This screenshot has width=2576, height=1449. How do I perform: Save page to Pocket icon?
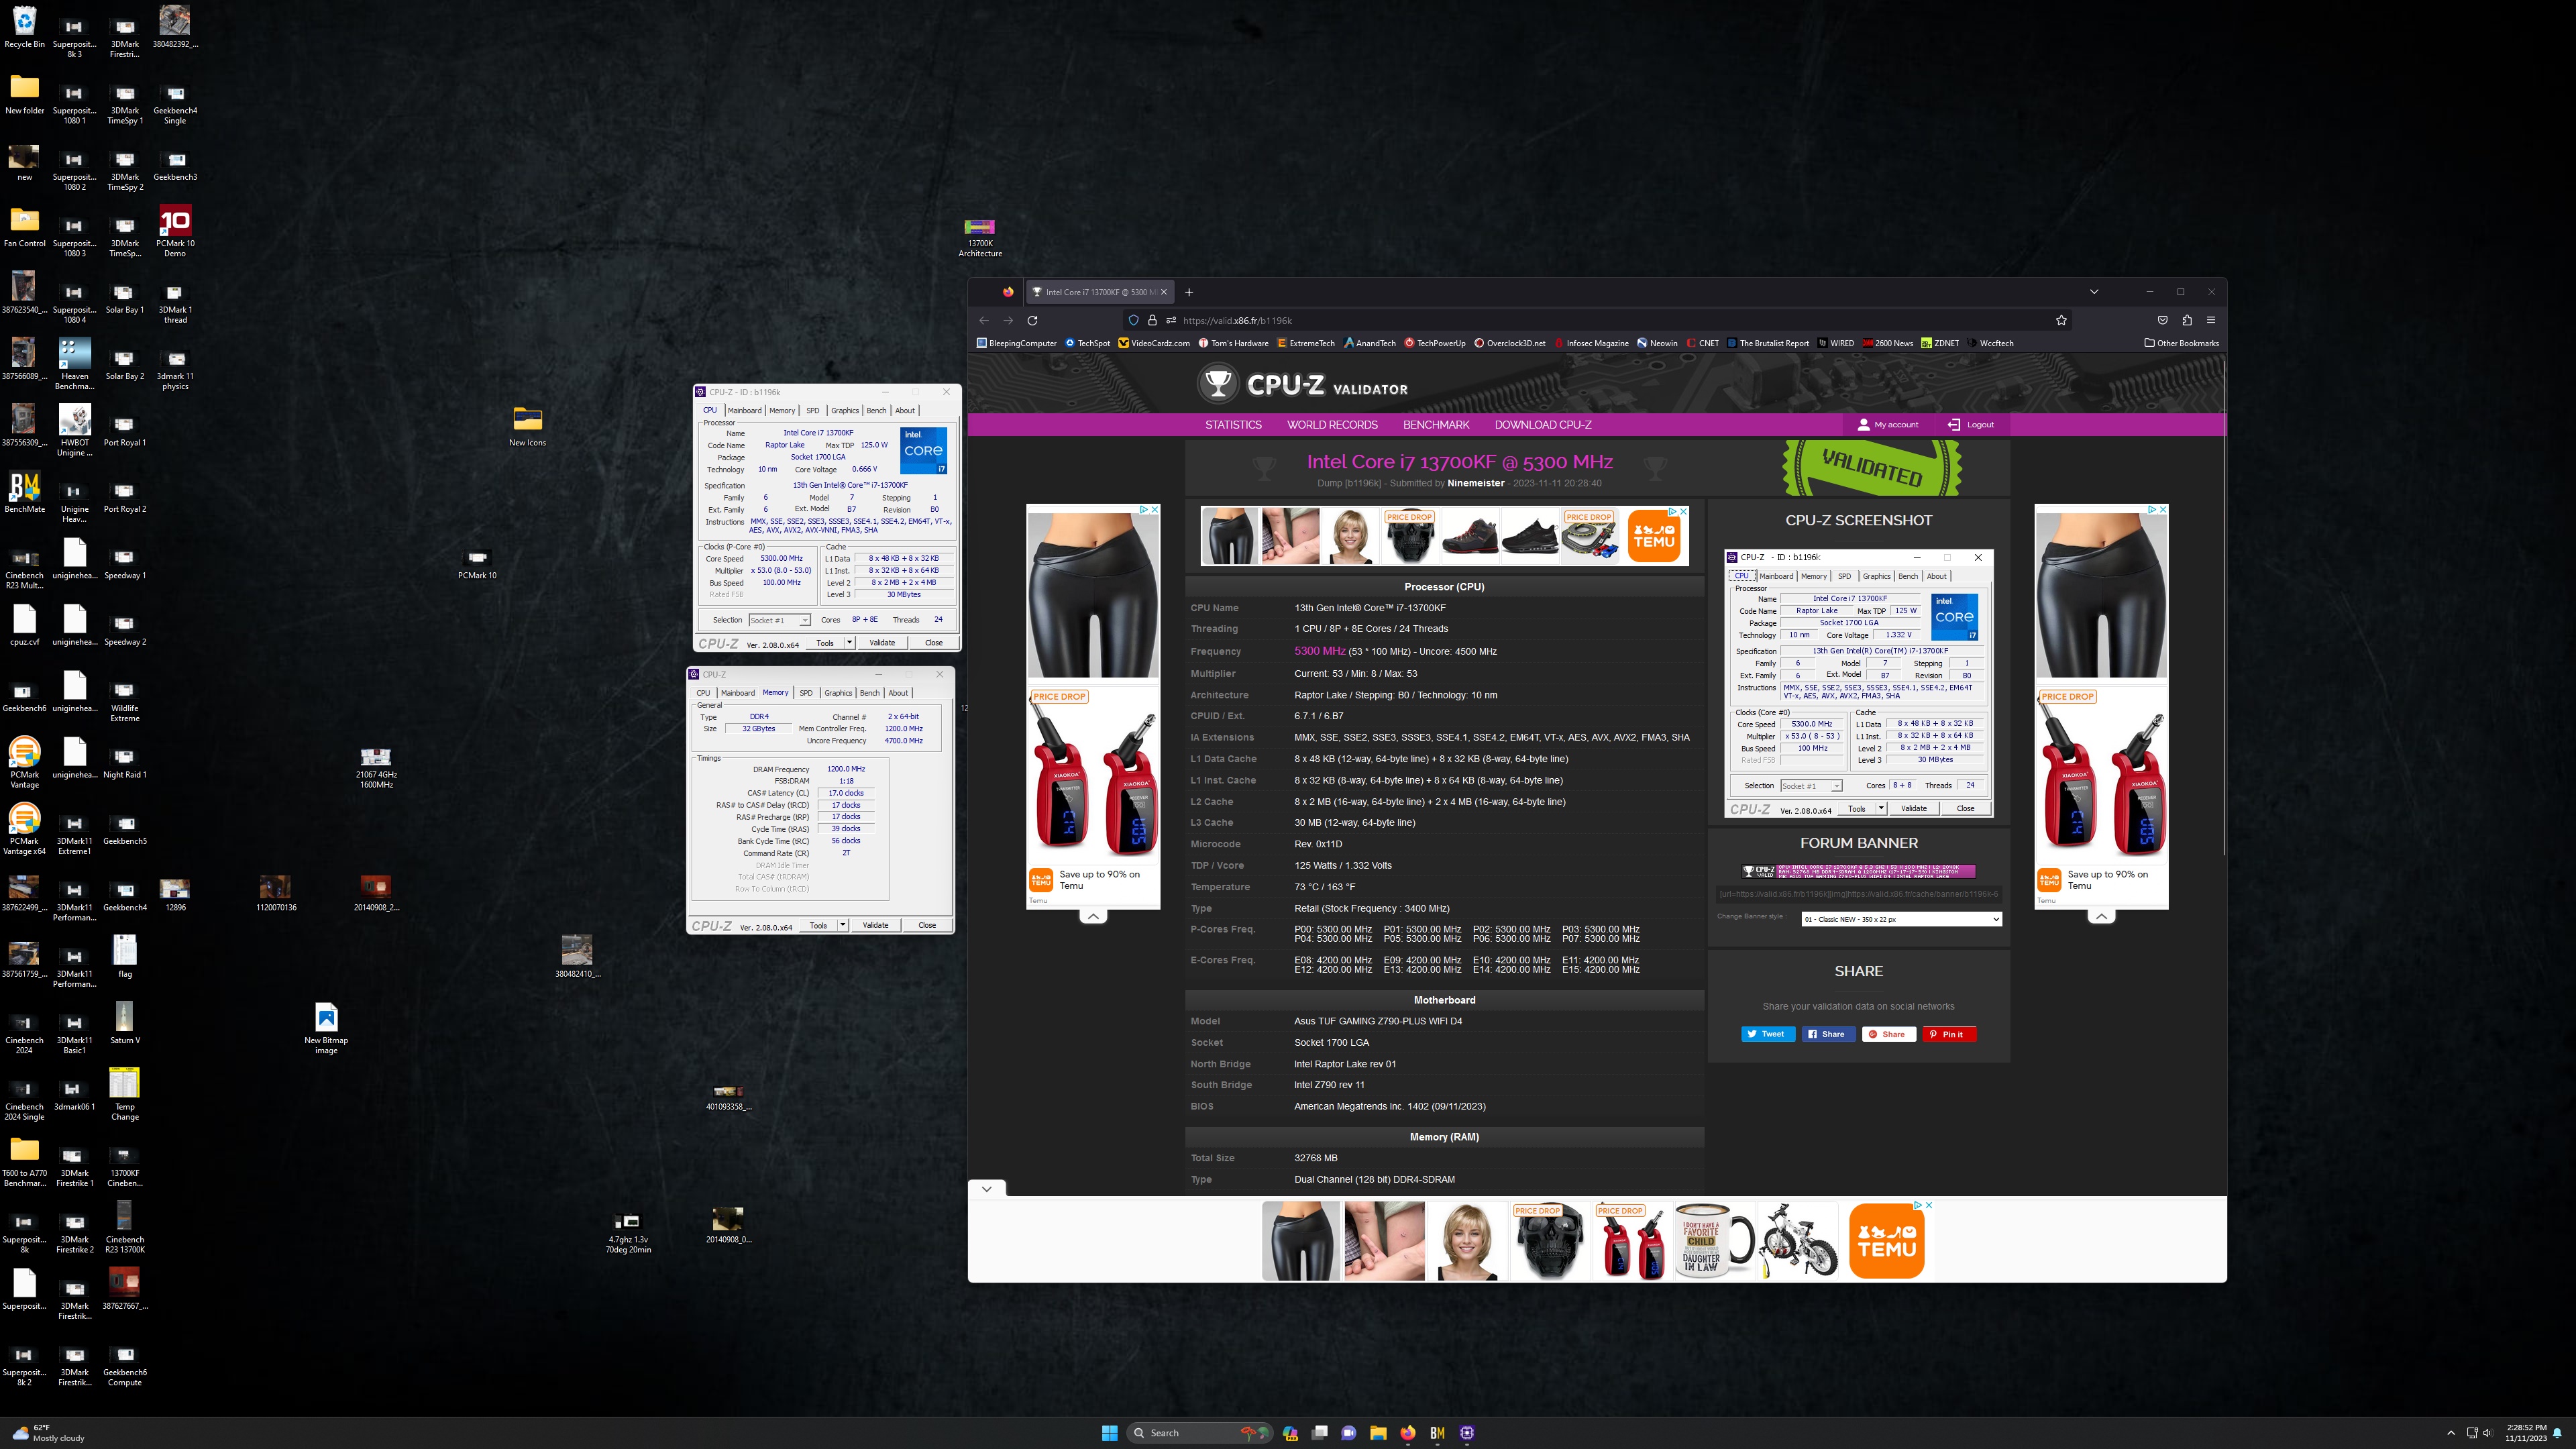2163,320
